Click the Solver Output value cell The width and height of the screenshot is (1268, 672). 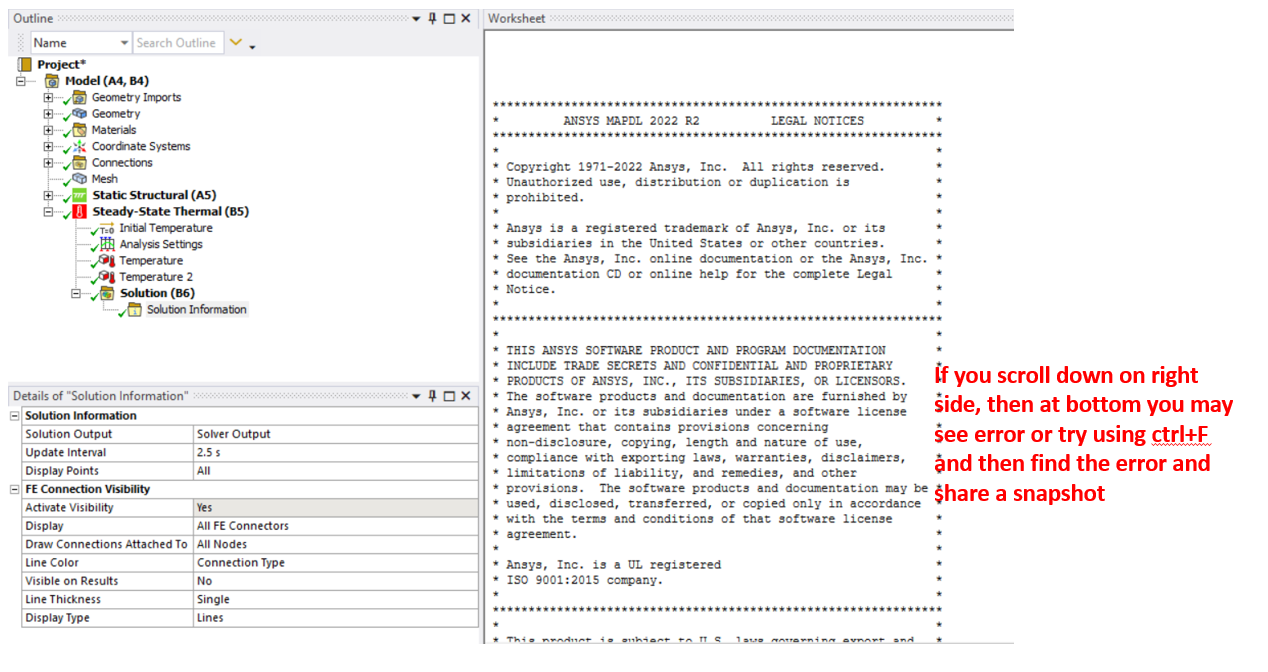click(335, 434)
